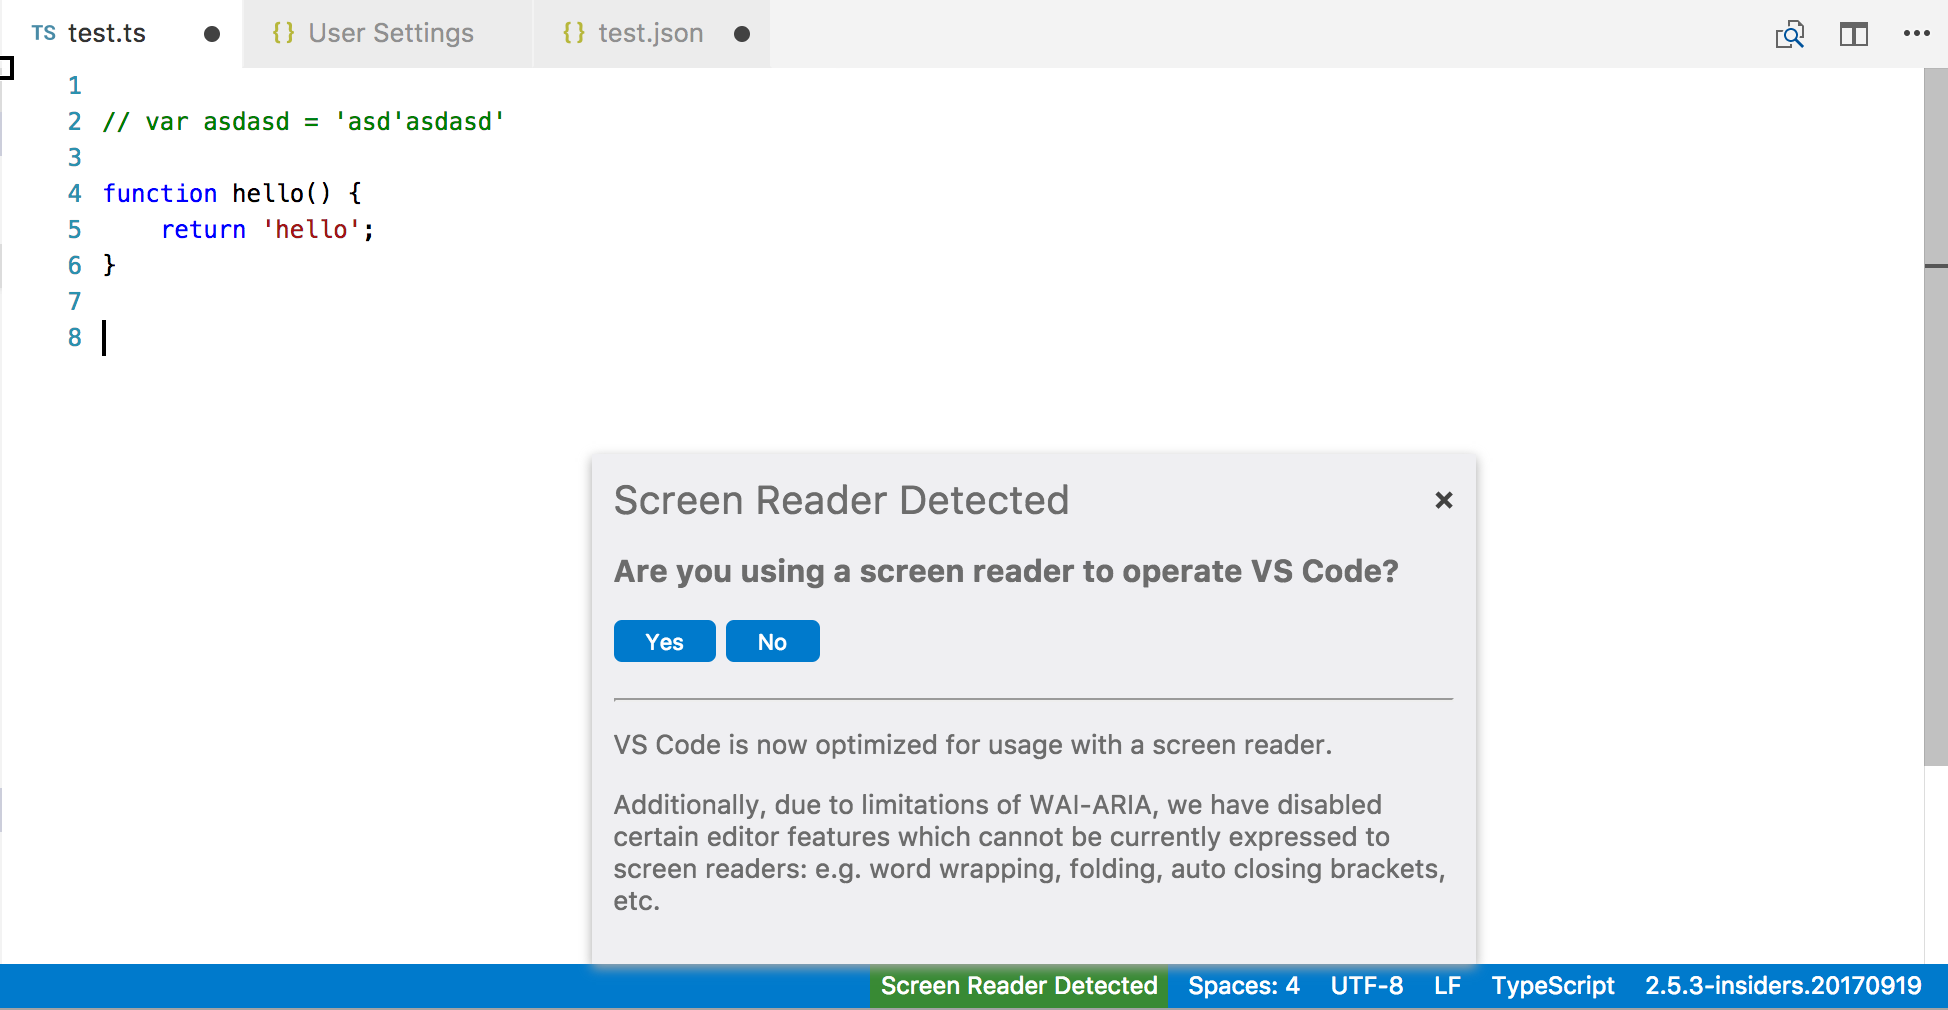Change the language mode via TypeScript
The image size is (1948, 1010).
(1553, 986)
